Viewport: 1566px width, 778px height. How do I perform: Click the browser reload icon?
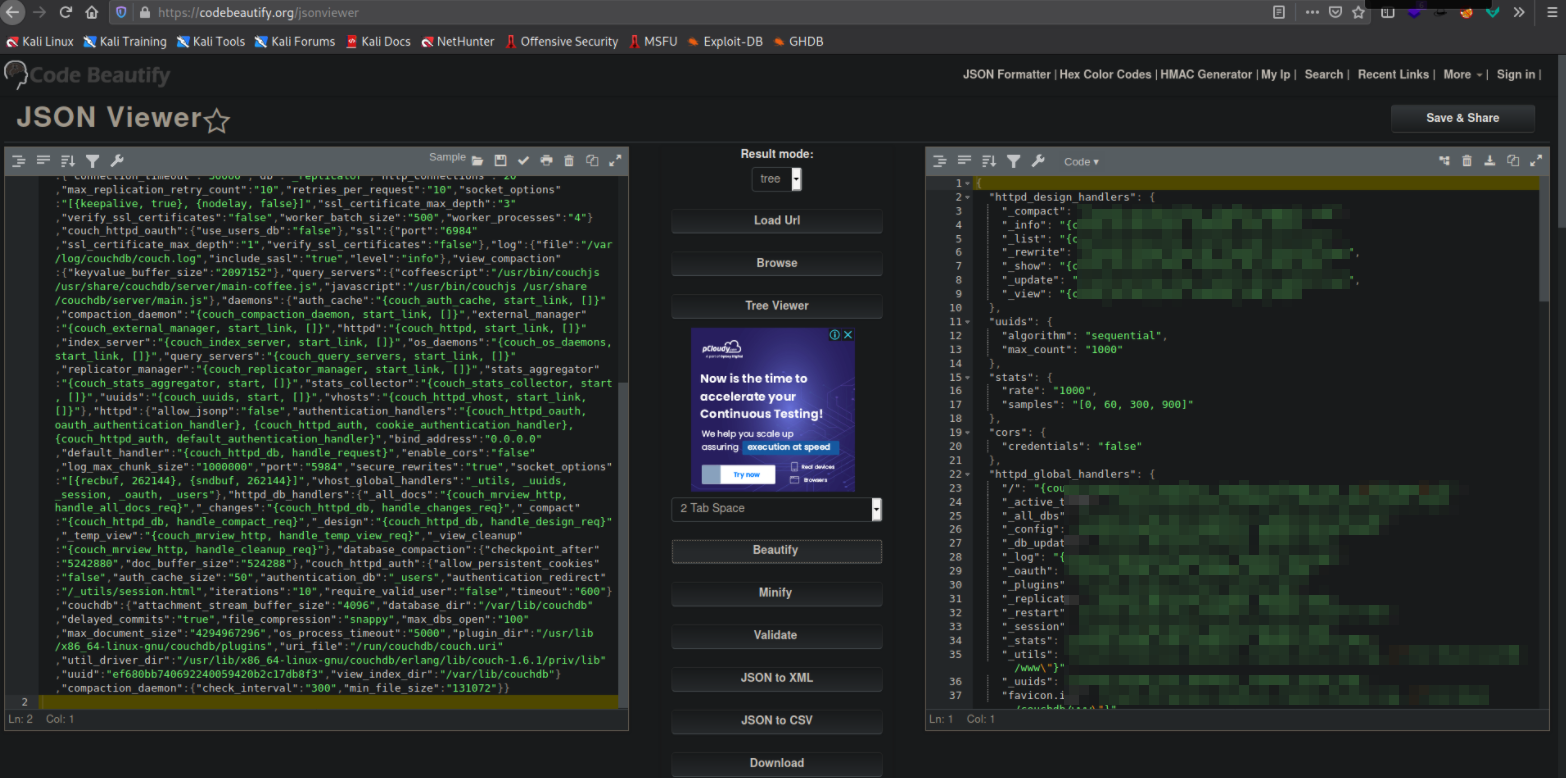click(66, 13)
